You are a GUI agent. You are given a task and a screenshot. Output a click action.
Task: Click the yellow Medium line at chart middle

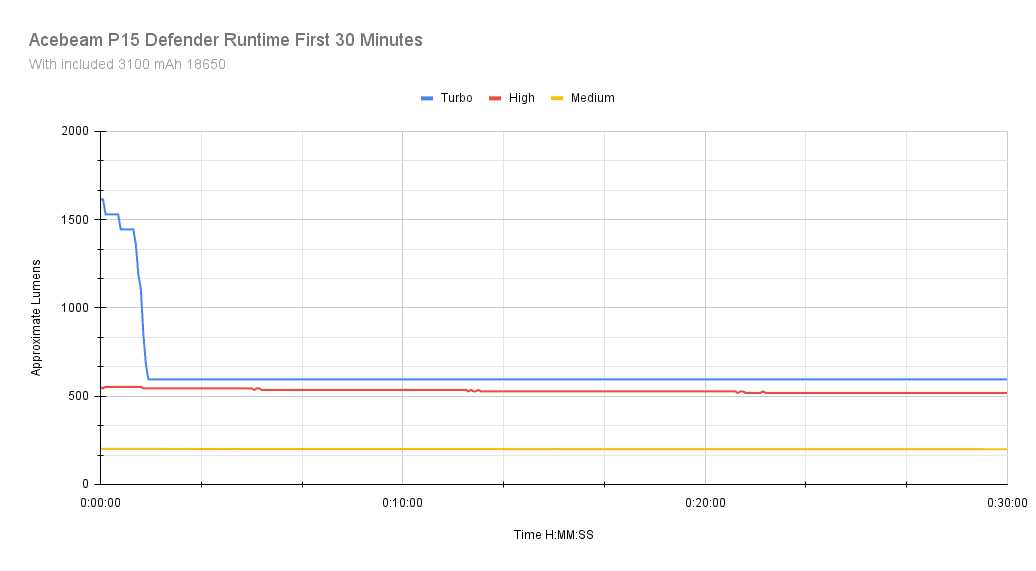[553, 449]
